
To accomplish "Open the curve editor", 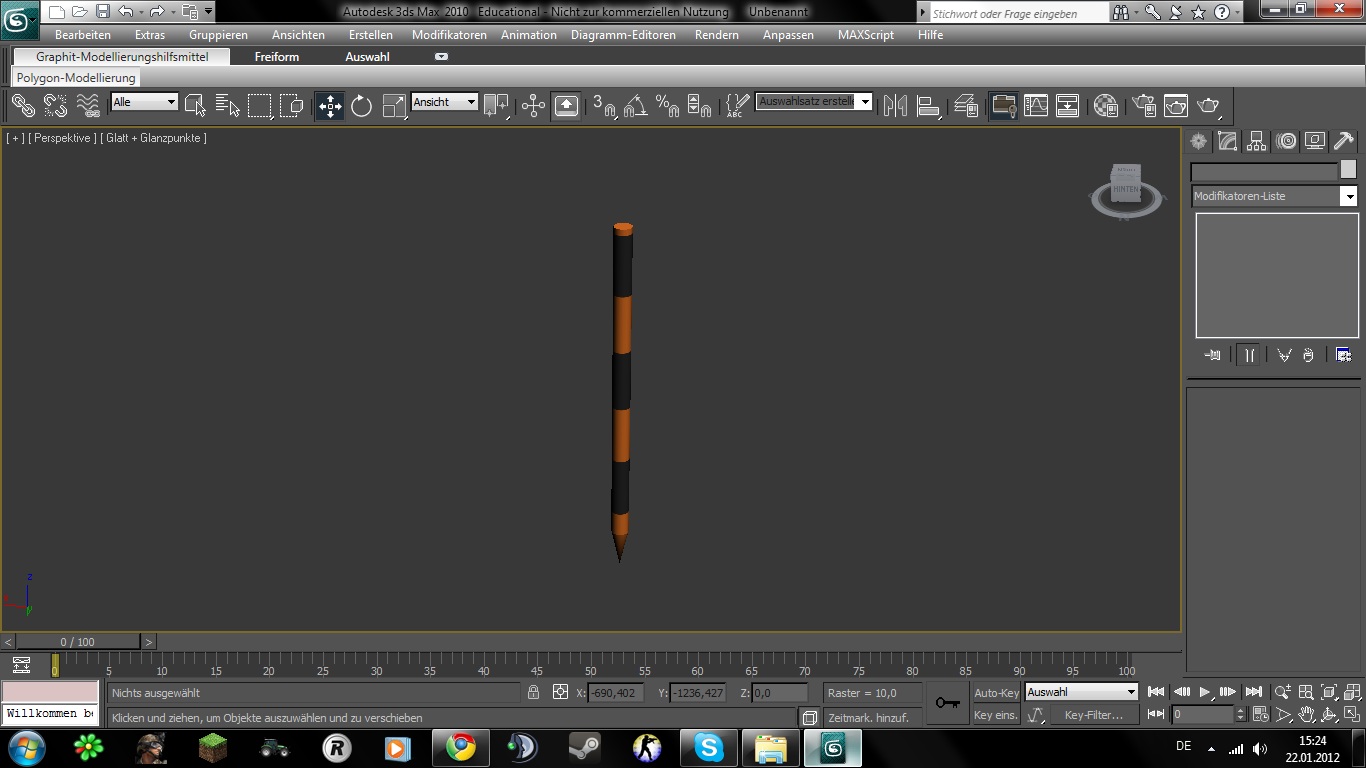I will 1036,104.
